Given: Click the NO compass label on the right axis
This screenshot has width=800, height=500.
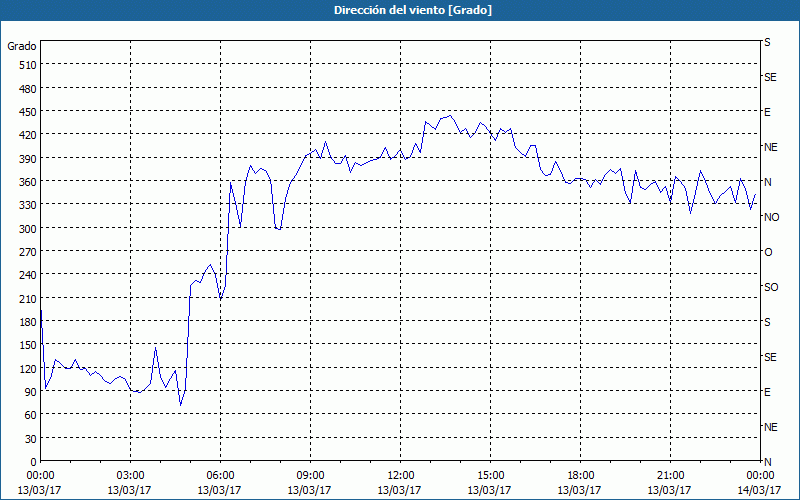Looking at the screenshot, I should 771,217.
